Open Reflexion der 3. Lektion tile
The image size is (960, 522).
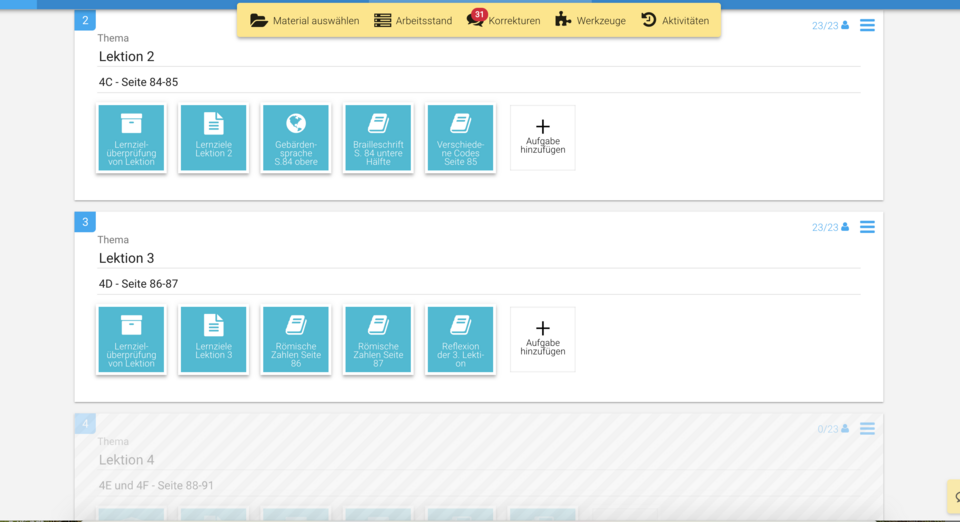(460, 340)
